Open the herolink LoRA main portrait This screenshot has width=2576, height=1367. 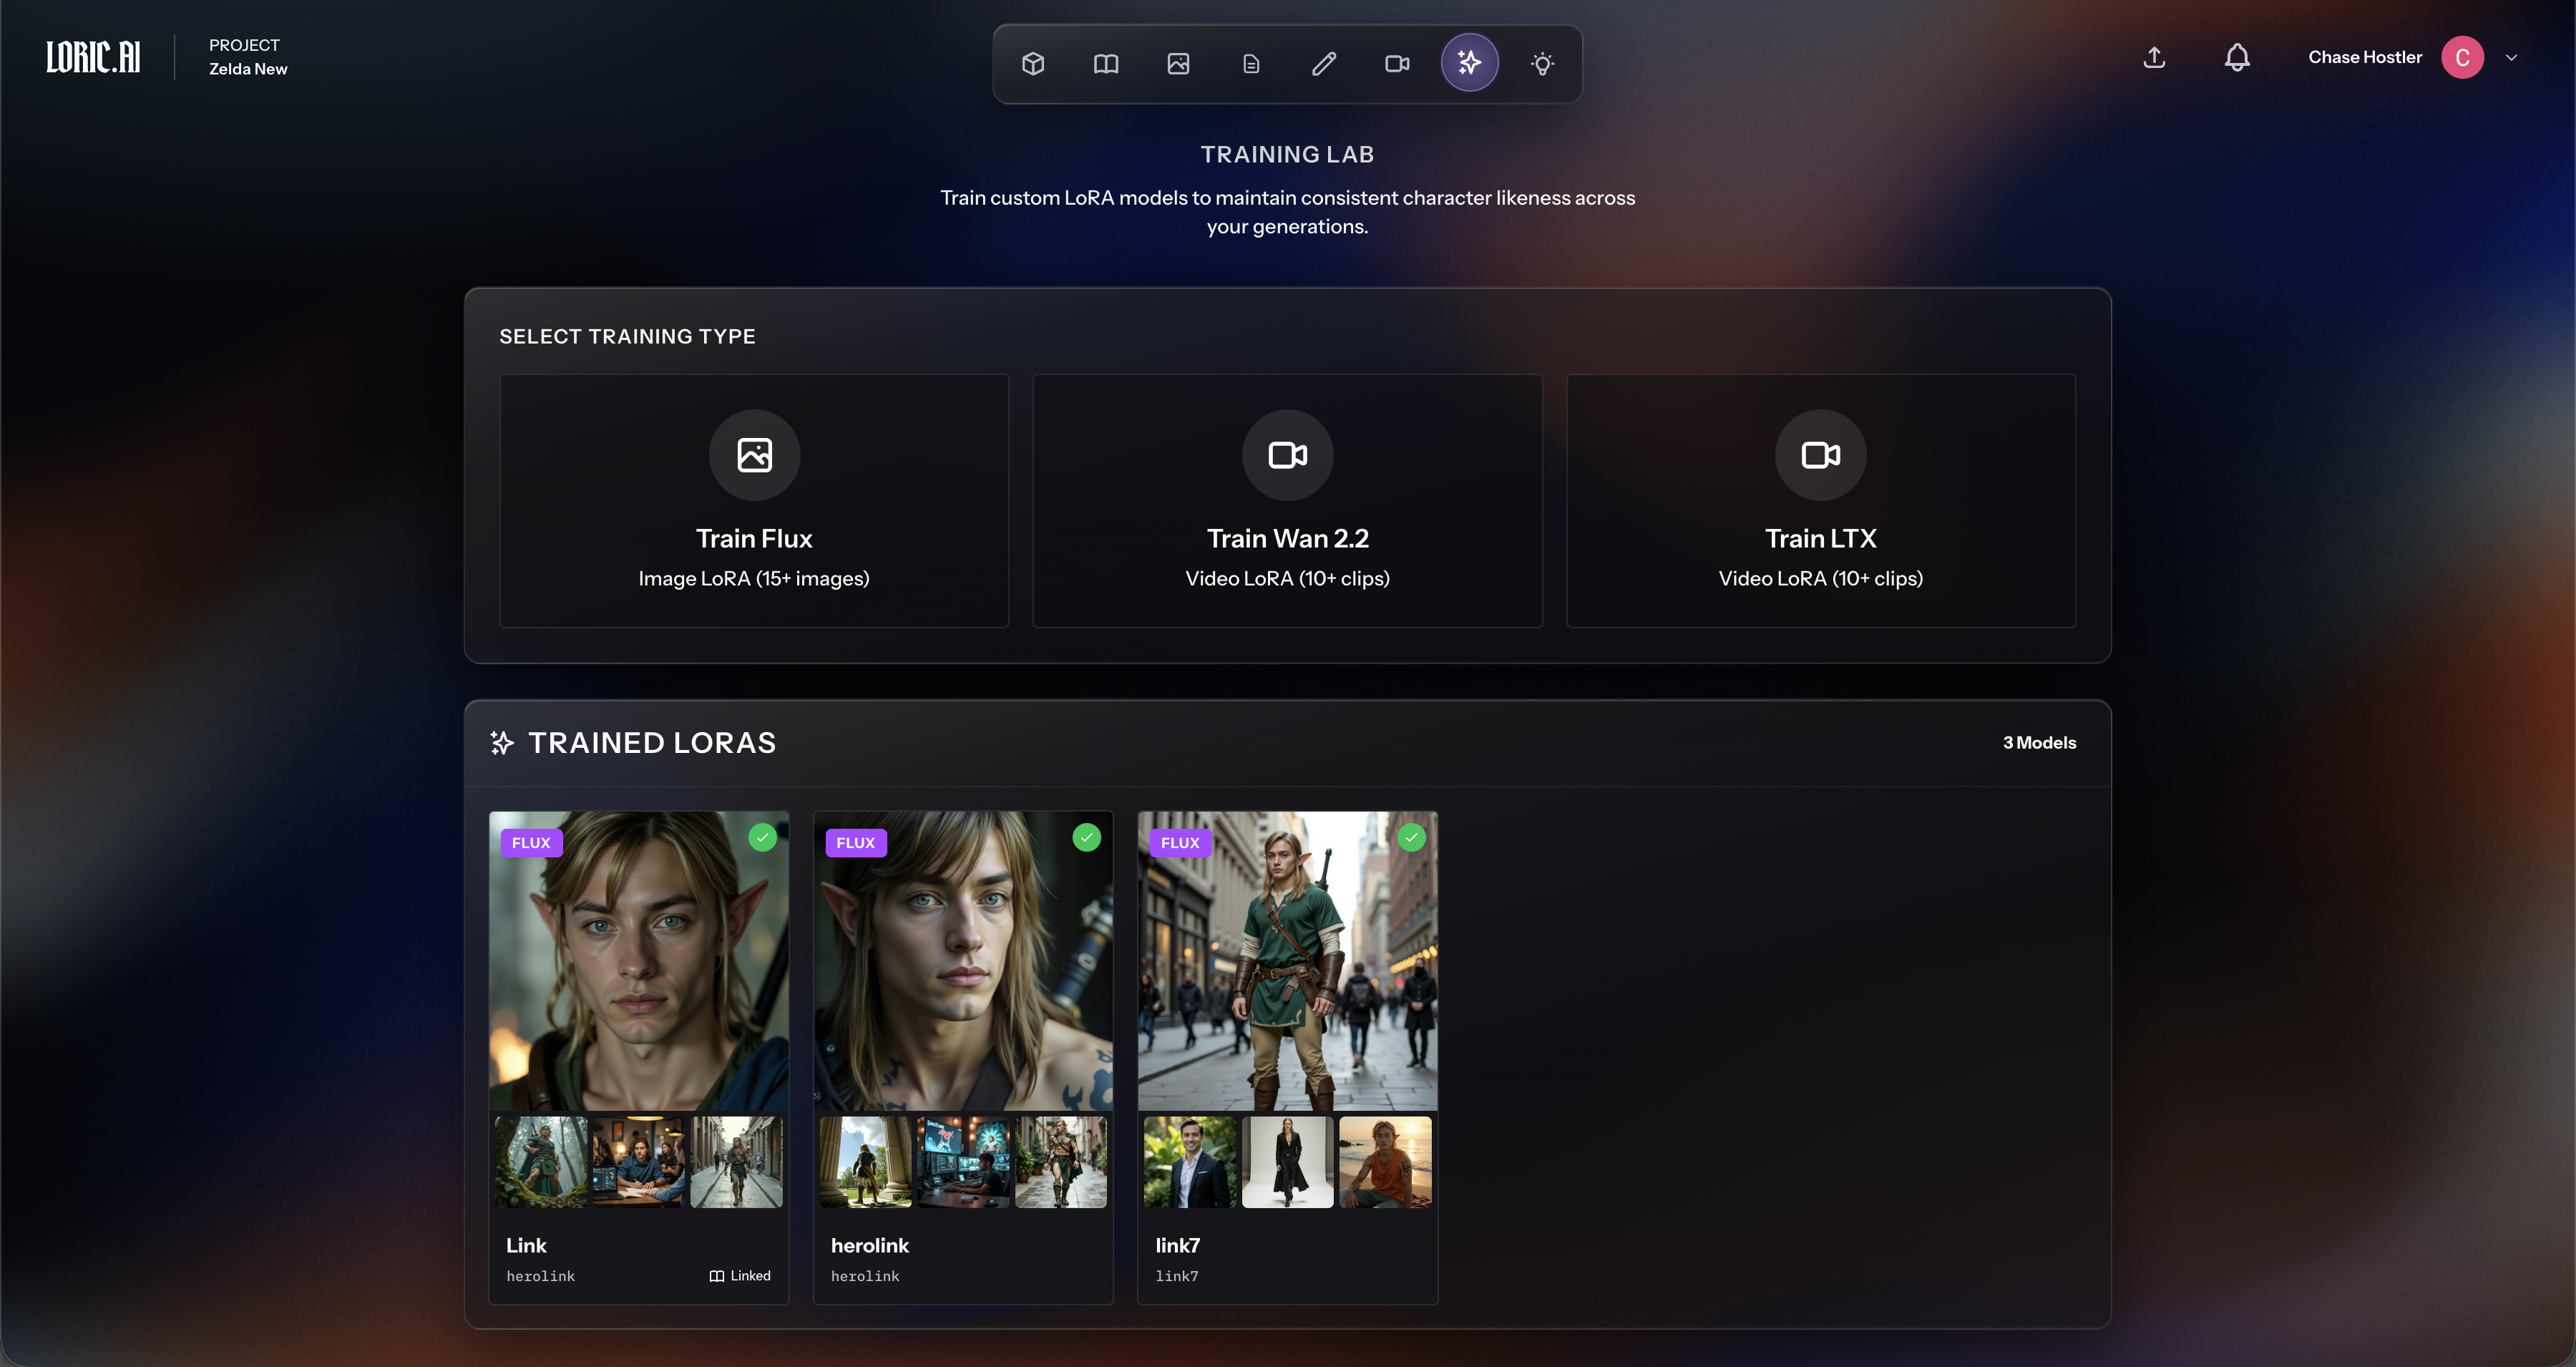click(x=963, y=961)
